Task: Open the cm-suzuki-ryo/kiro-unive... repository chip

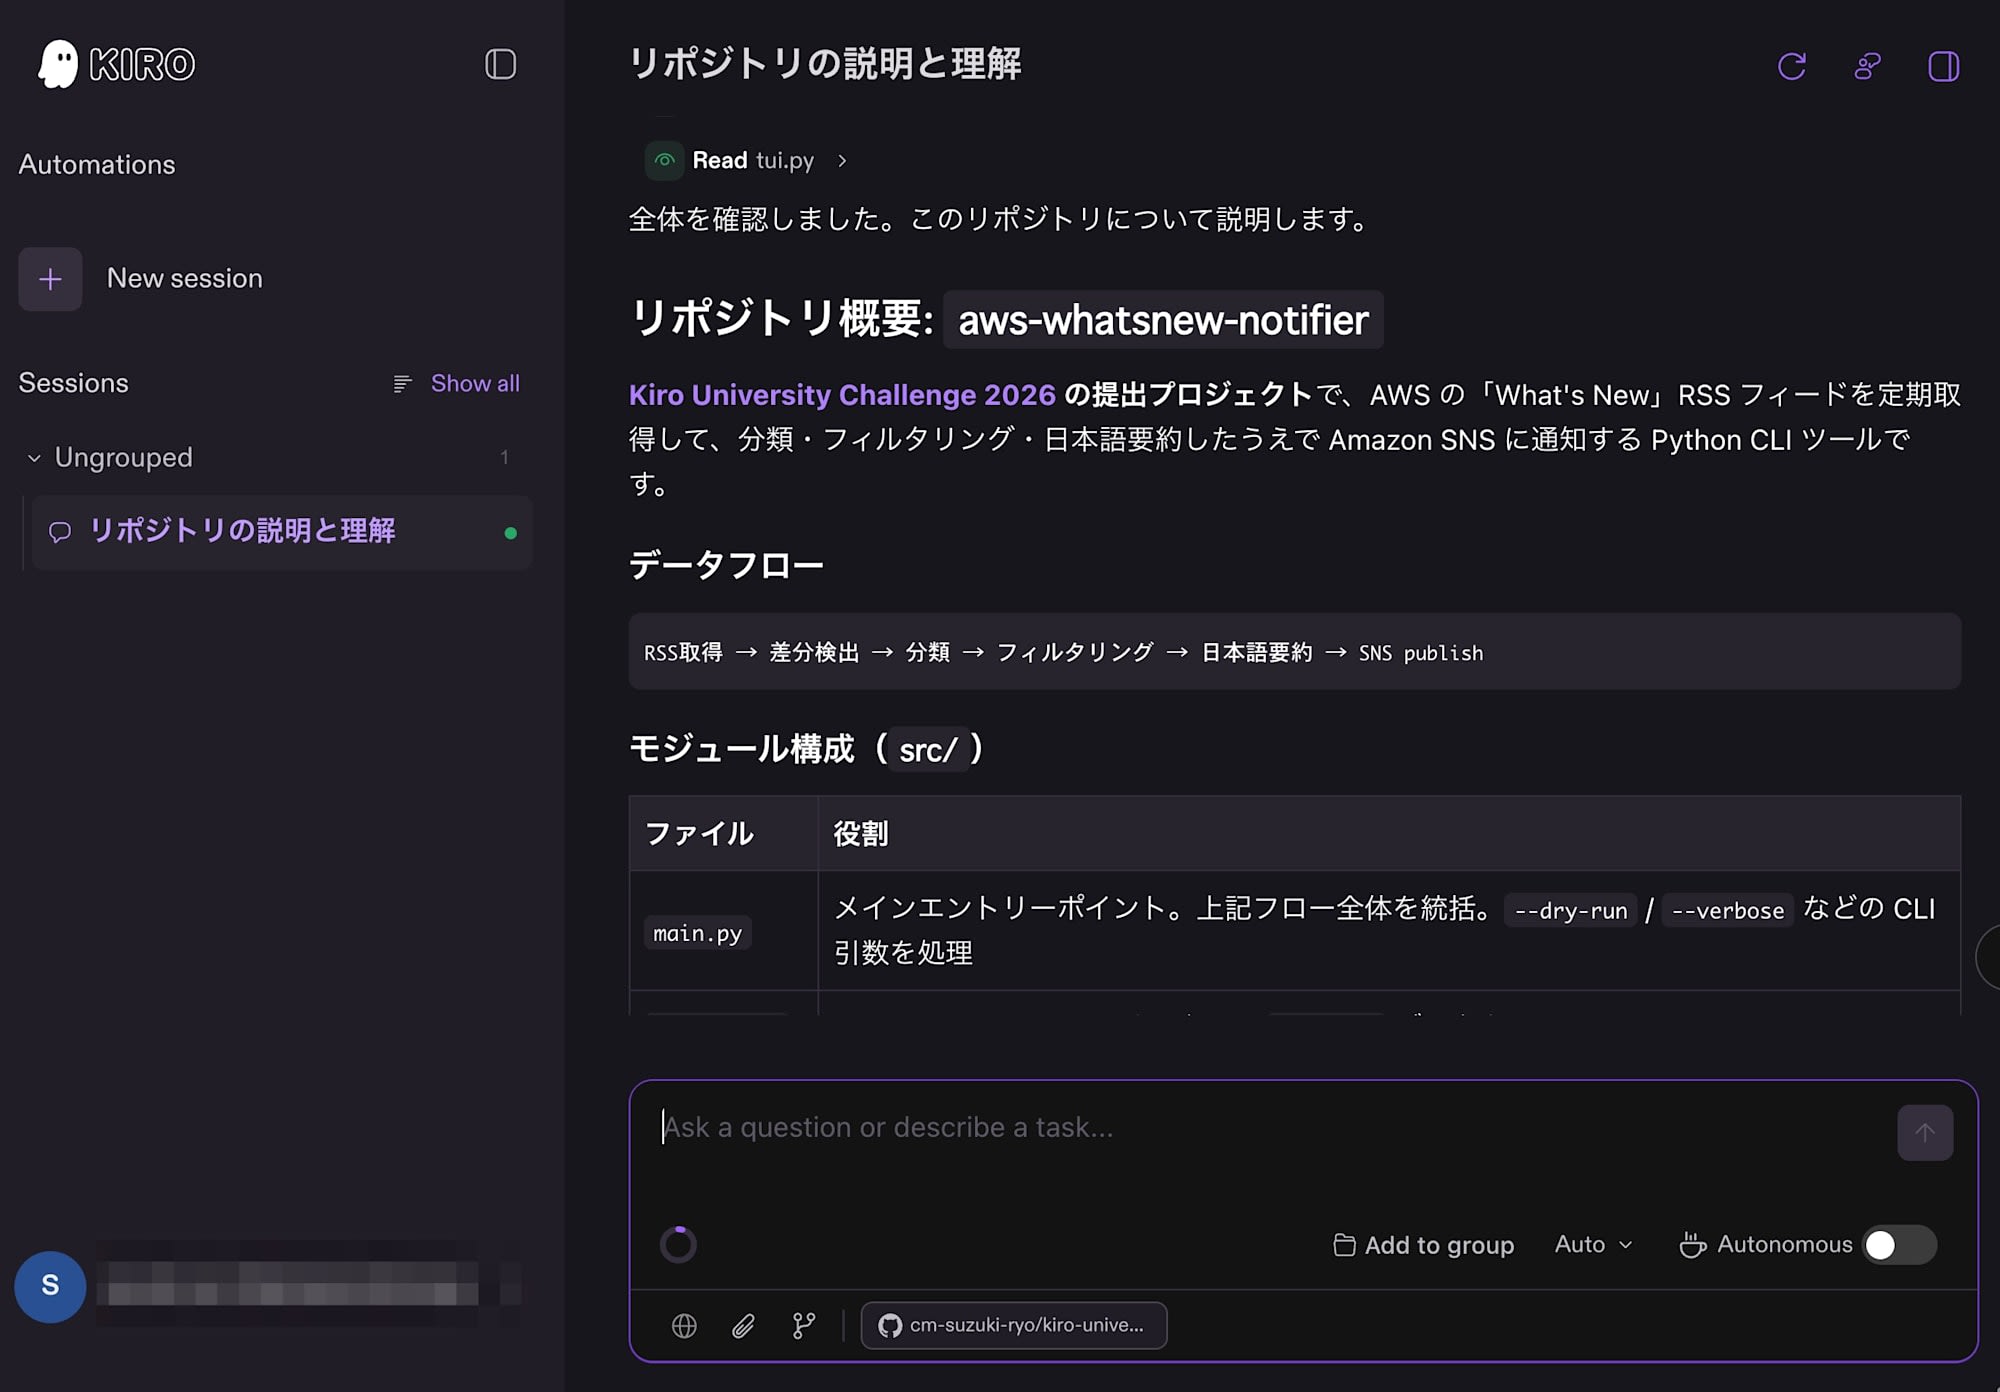Action: [1013, 1325]
